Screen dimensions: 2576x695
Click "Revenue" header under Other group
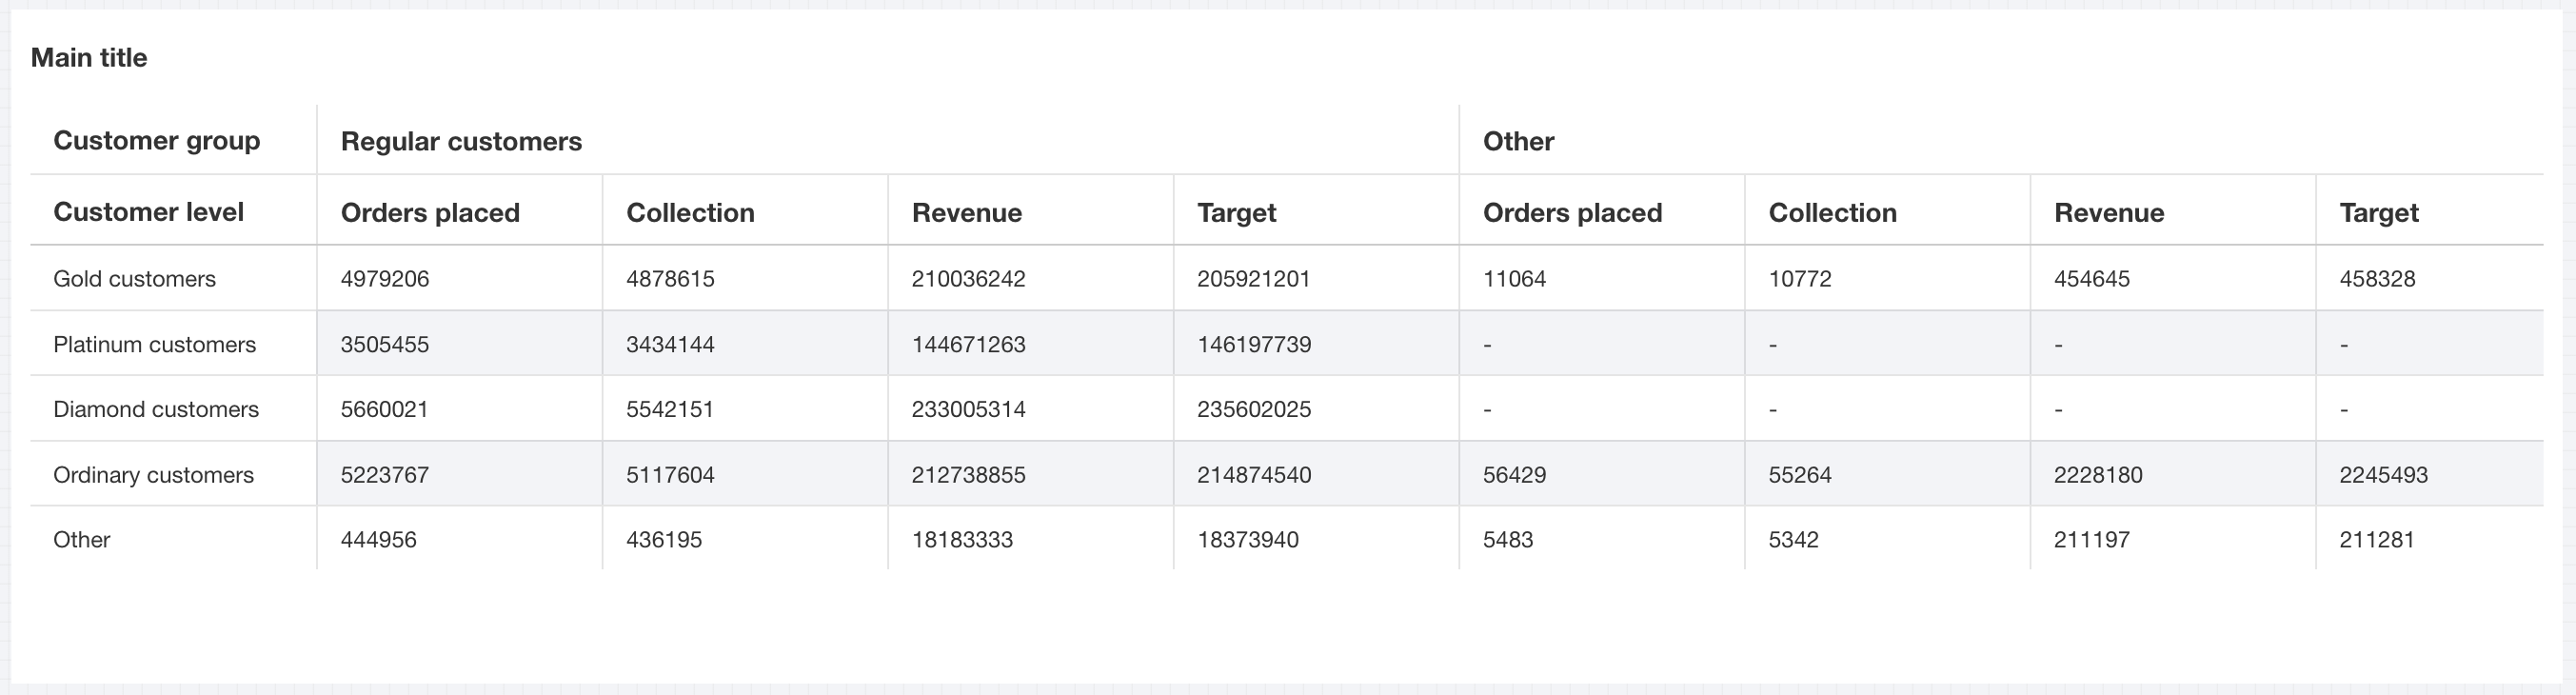[x=2109, y=213]
